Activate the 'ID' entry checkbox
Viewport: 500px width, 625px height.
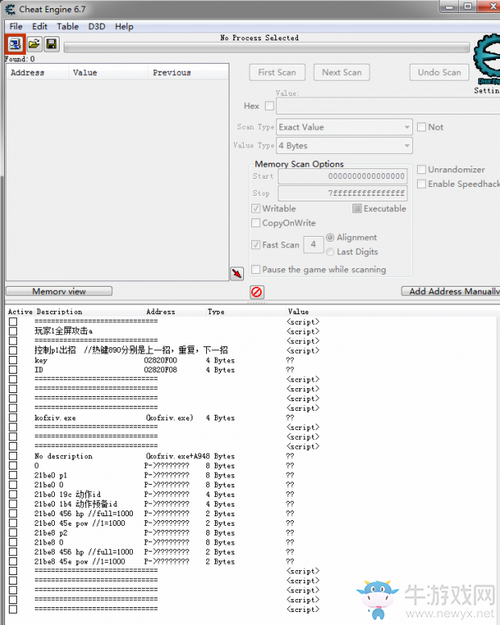13,370
